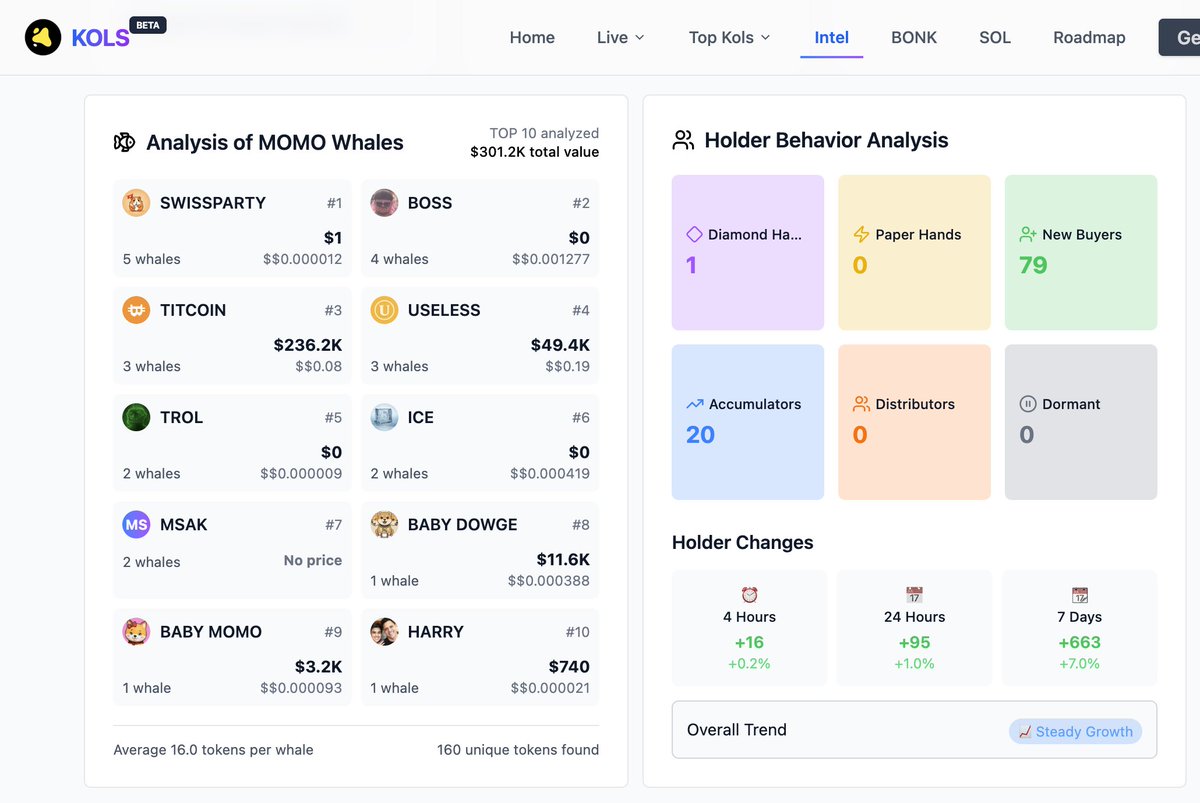This screenshot has height=803, width=1200.
Task: Click the Steady Growth trend badge
Action: click(x=1075, y=732)
